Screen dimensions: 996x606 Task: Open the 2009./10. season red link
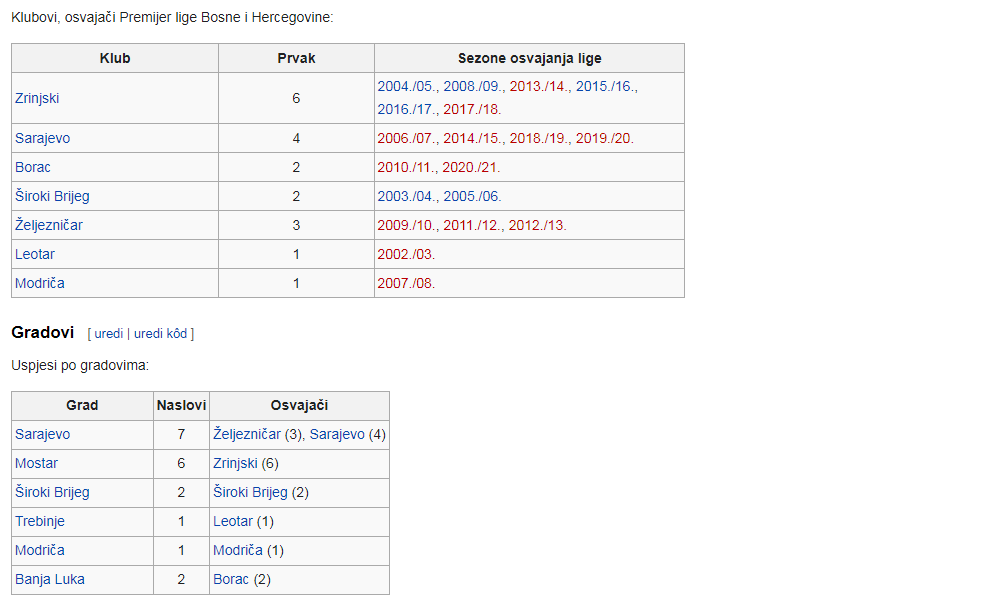click(x=407, y=225)
